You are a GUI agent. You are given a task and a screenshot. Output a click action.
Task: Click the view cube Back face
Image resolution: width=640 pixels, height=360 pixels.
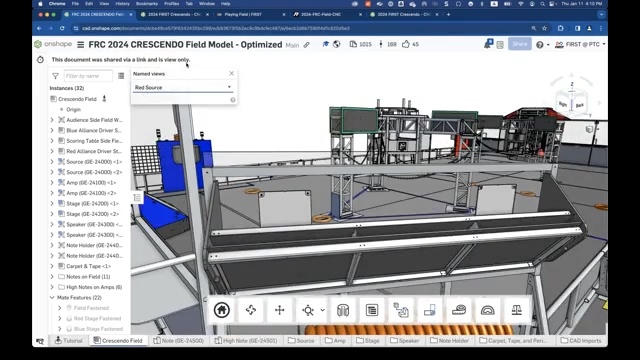pyautogui.click(x=580, y=105)
